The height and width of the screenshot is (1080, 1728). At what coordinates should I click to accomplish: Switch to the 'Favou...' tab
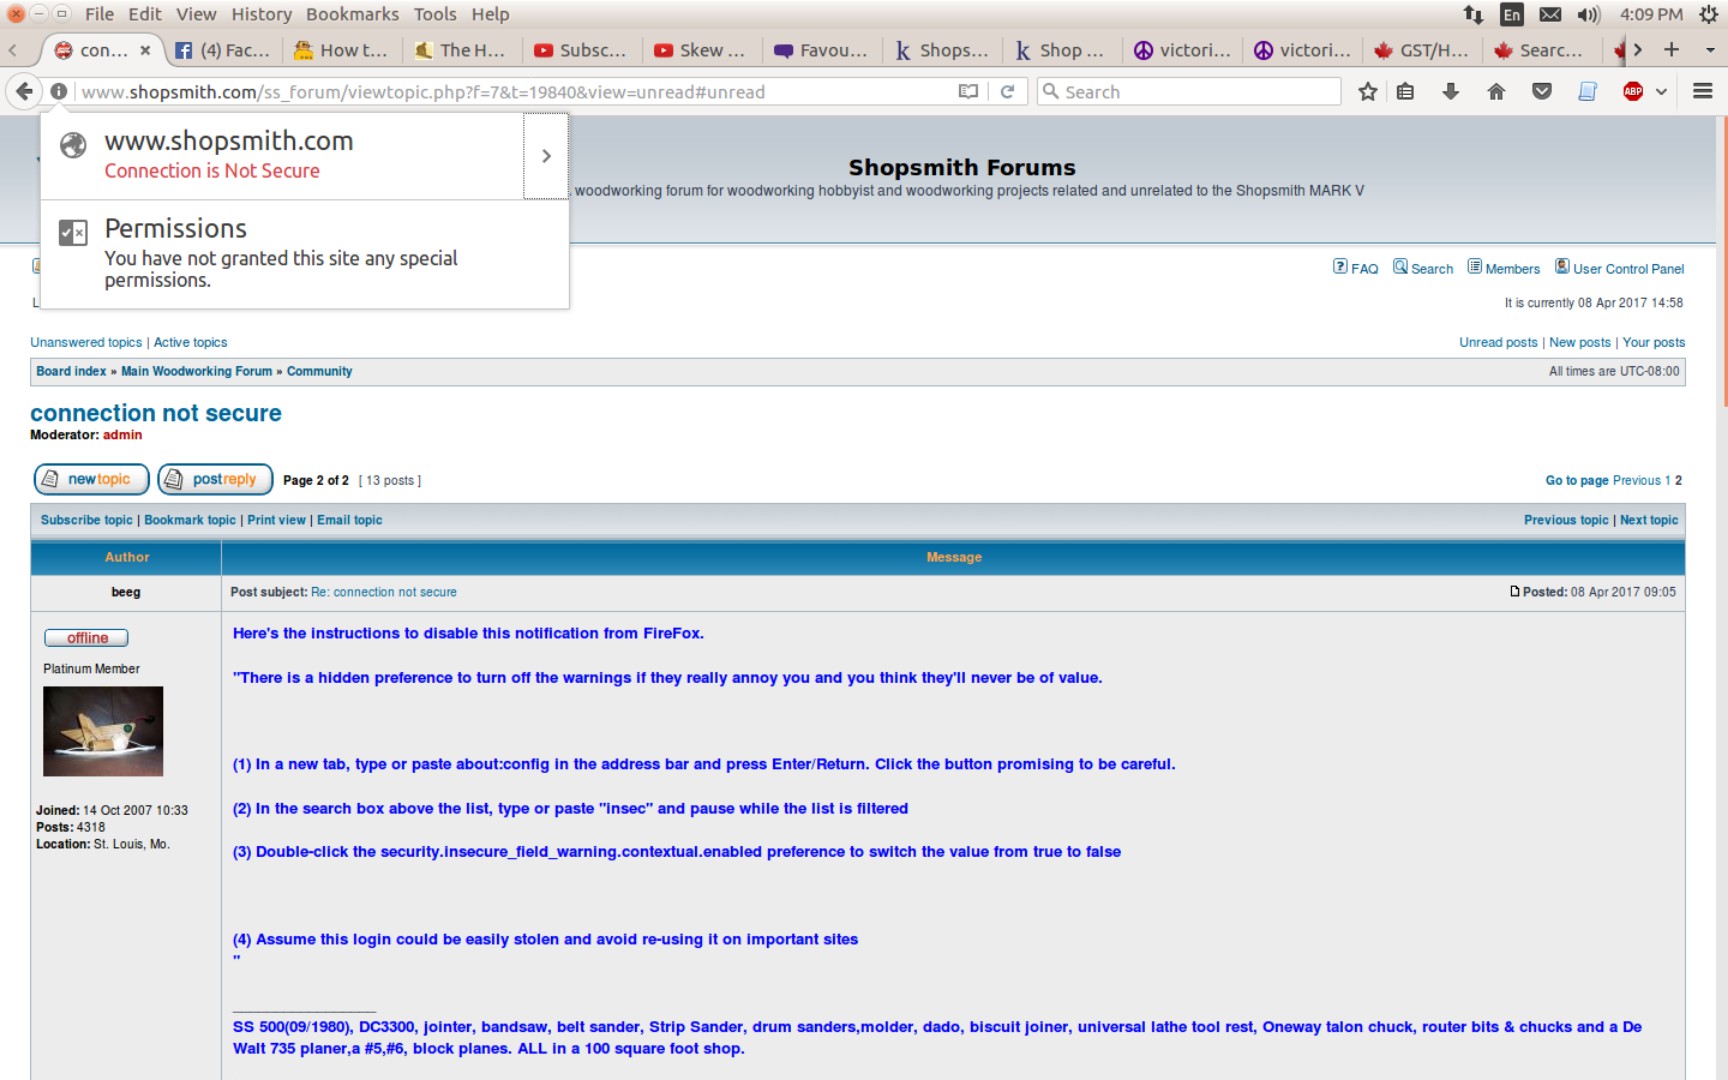click(822, 50)
